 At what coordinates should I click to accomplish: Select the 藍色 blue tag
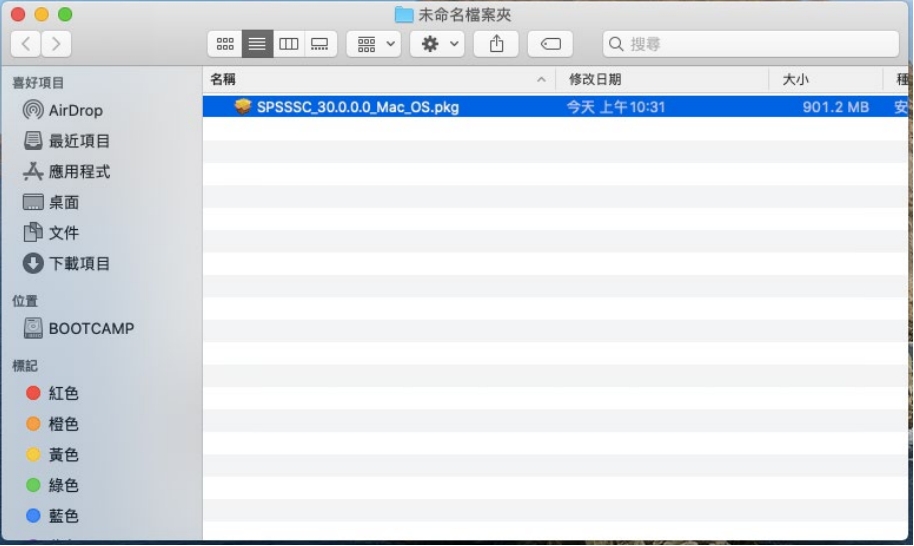52,516
